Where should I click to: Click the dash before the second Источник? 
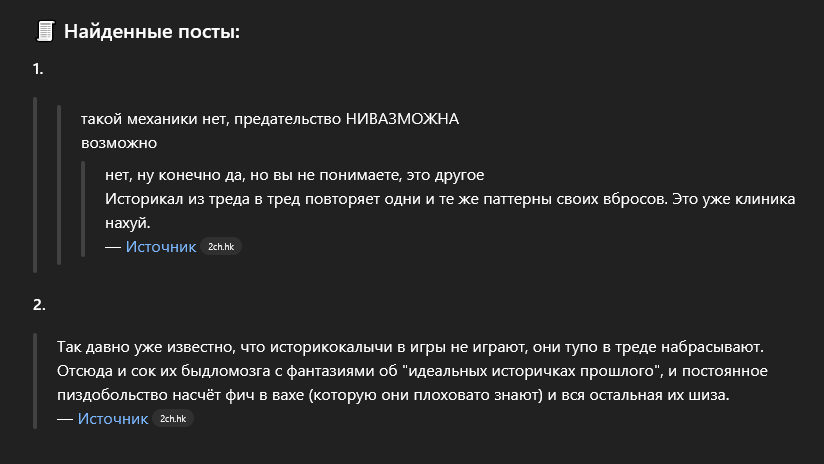pyautogui.click(x=65, y=419)
